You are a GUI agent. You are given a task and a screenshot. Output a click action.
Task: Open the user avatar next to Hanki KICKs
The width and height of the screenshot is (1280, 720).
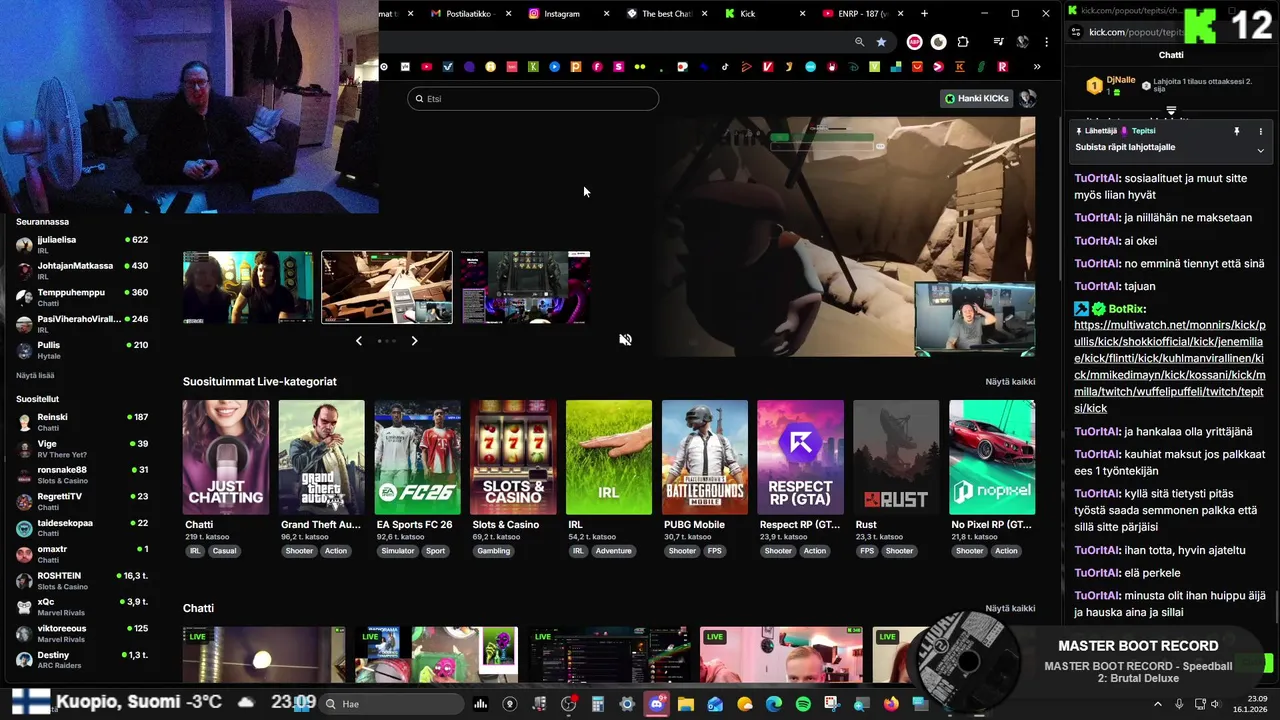point(1027,98)
